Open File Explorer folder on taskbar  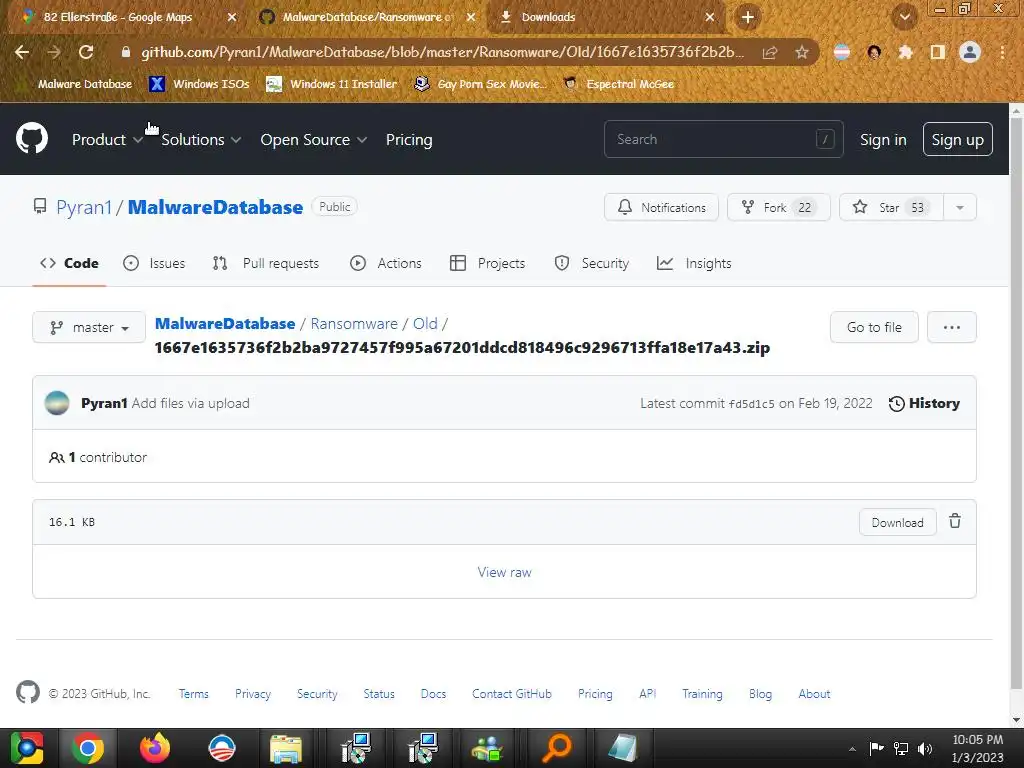(x=286, y=748)
